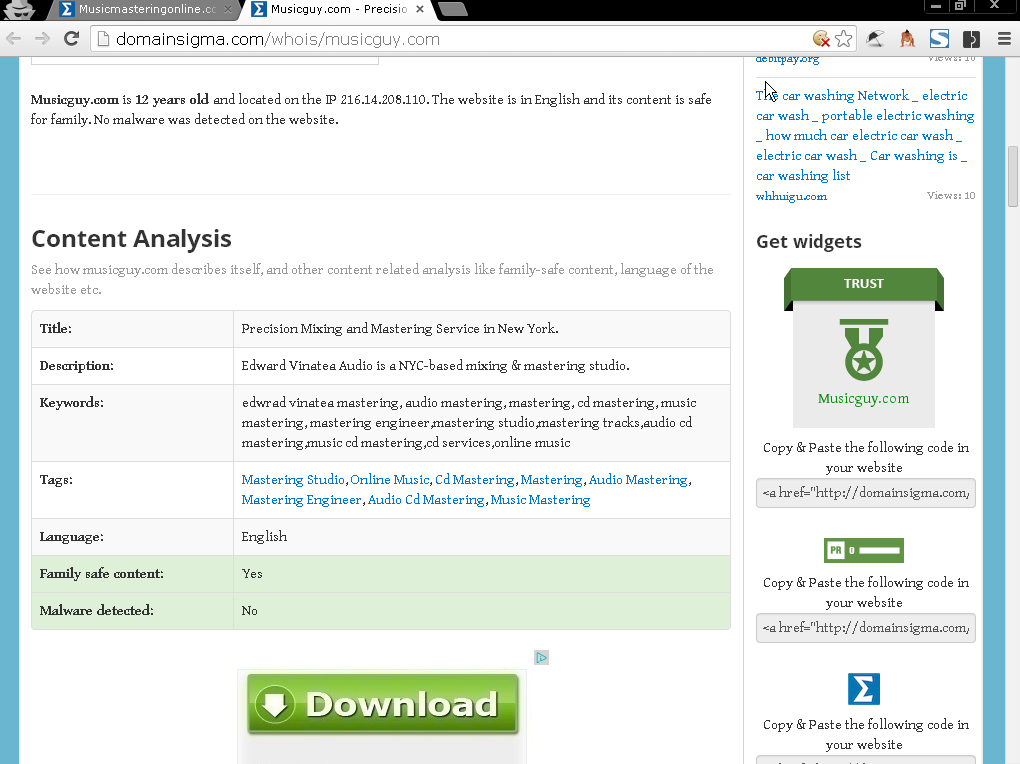Viewport: 1020px width, 764px height.
Task: Click the standalone Mastering tag link
Action: coord(551,480)
